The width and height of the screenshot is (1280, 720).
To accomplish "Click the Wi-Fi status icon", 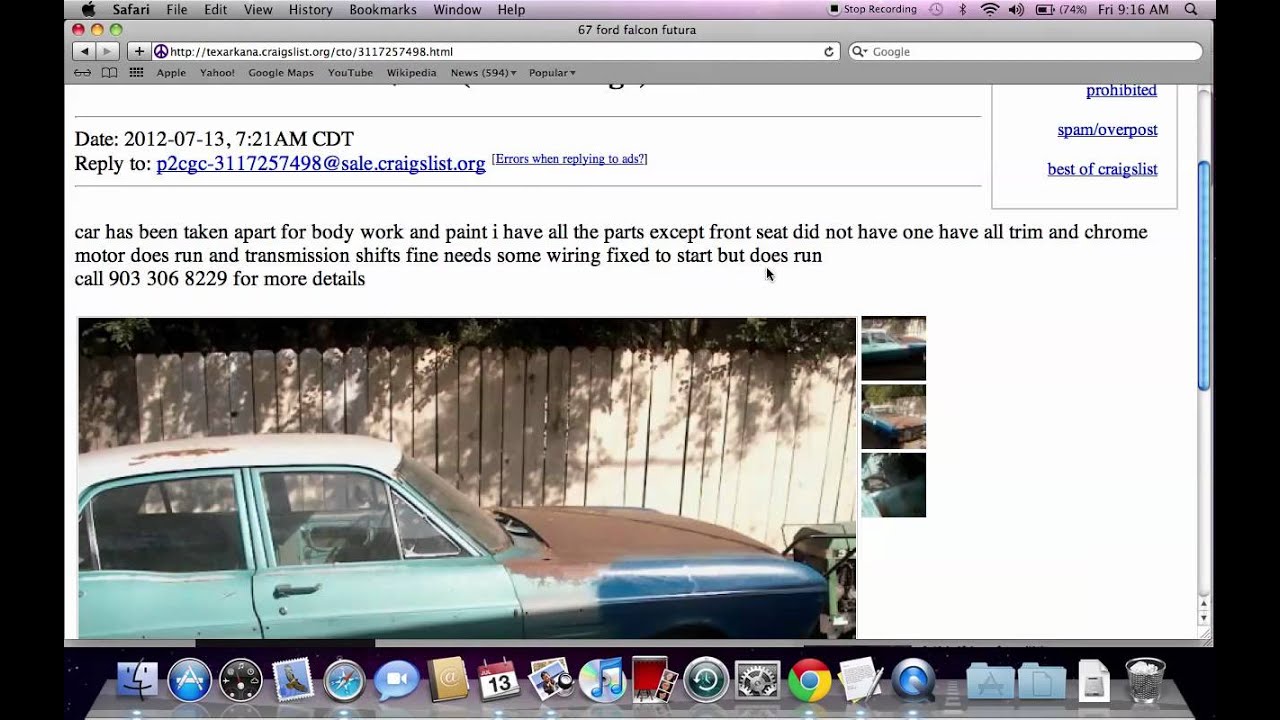I will [990, 9].
